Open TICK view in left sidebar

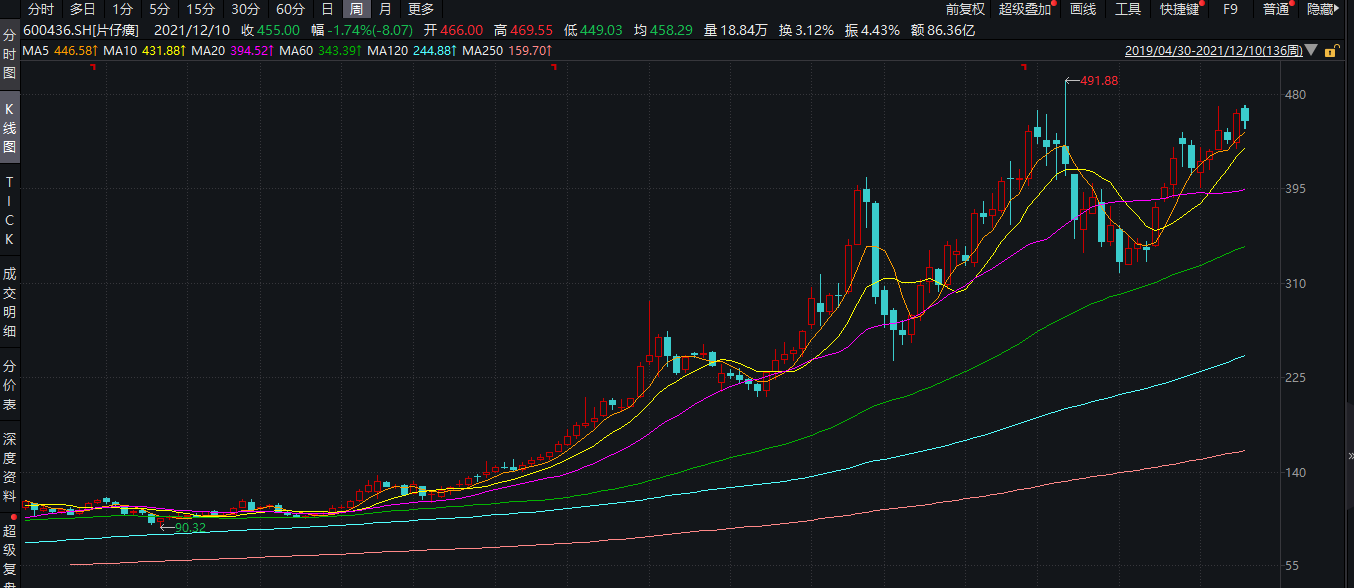click(10, 211)
